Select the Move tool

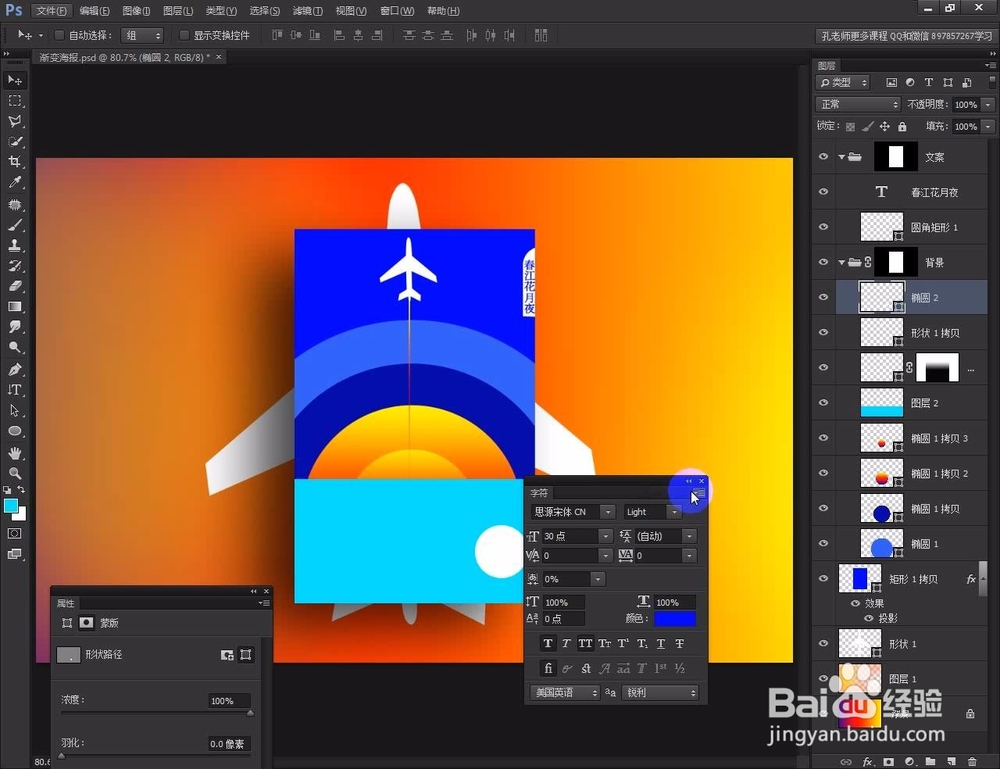click(x=14, y=79)
